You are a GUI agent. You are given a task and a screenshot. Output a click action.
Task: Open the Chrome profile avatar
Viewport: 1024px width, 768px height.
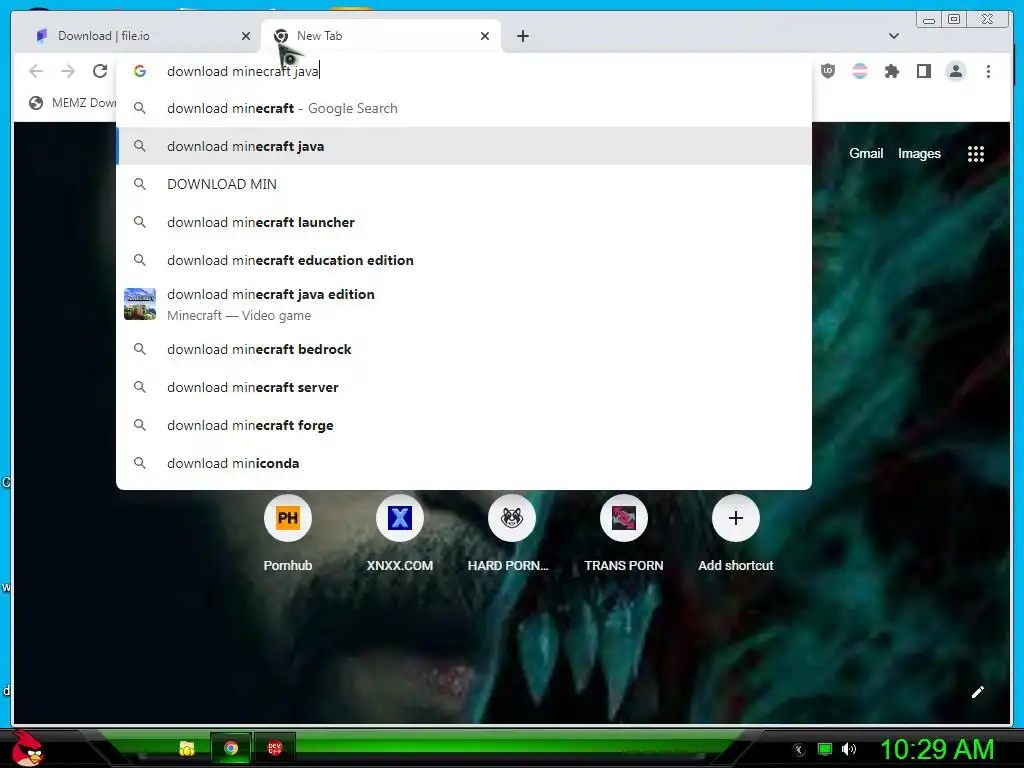point(955,71)
